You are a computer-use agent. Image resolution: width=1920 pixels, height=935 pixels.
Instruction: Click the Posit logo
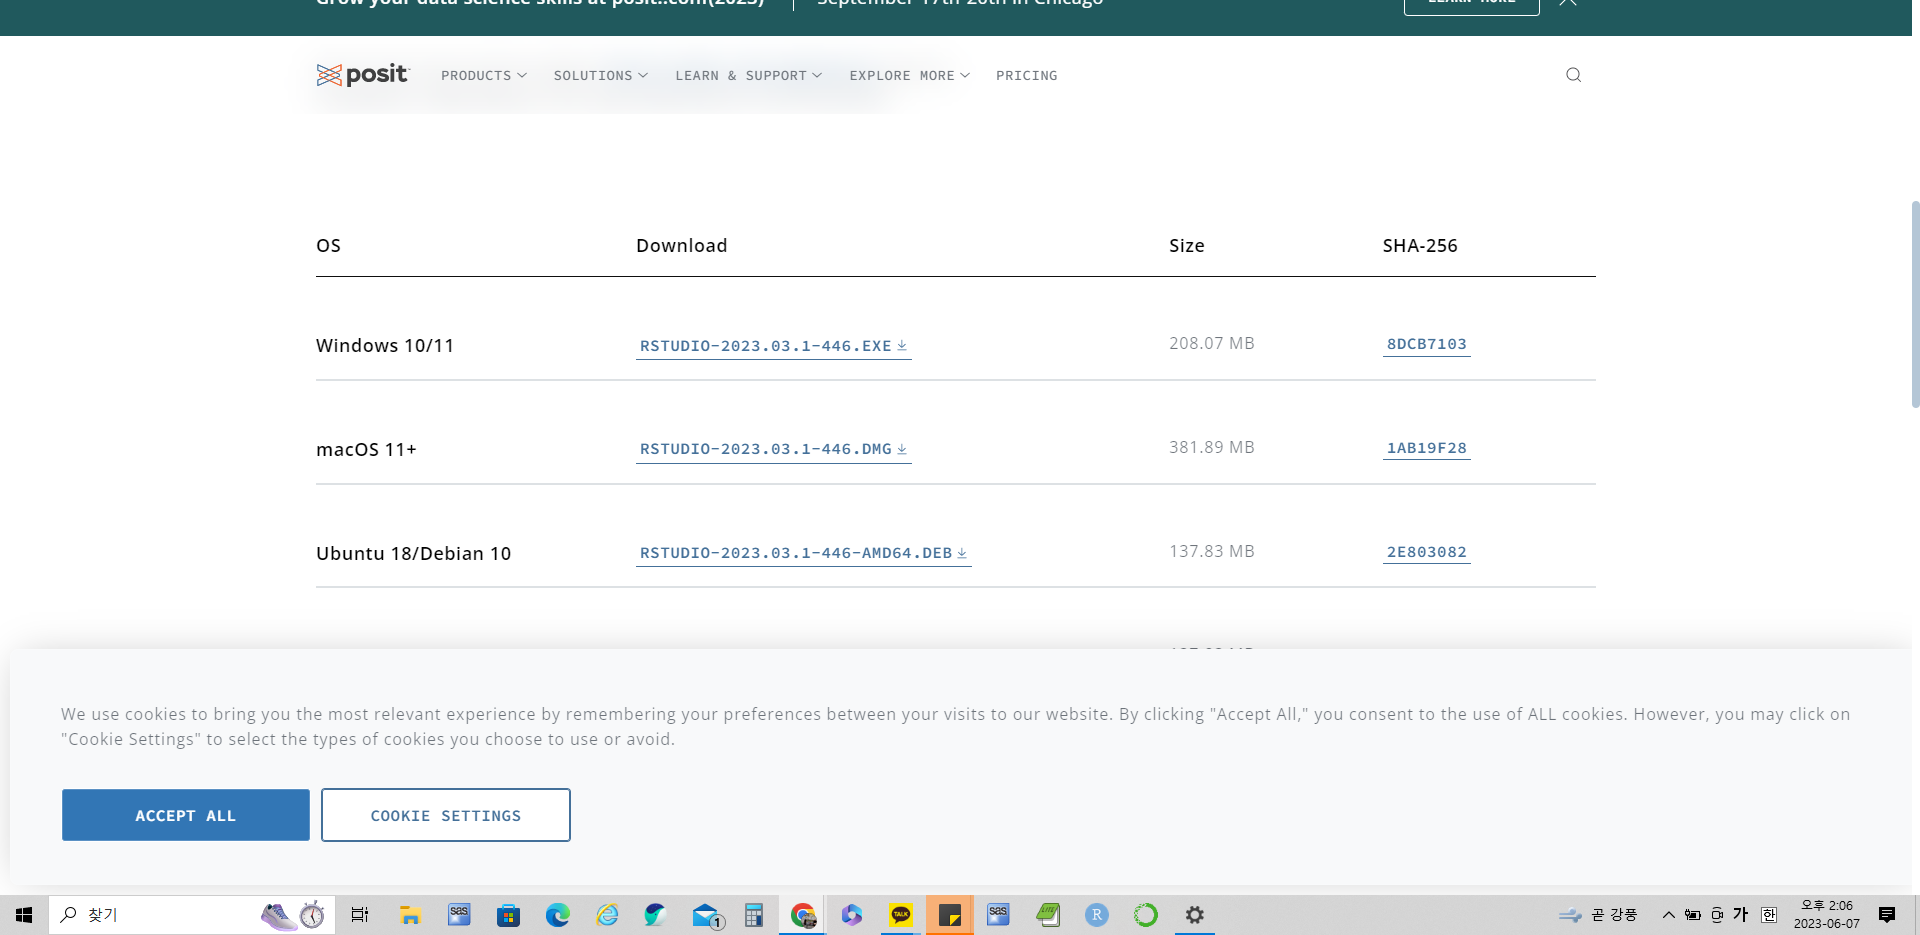tap(362, 75)
